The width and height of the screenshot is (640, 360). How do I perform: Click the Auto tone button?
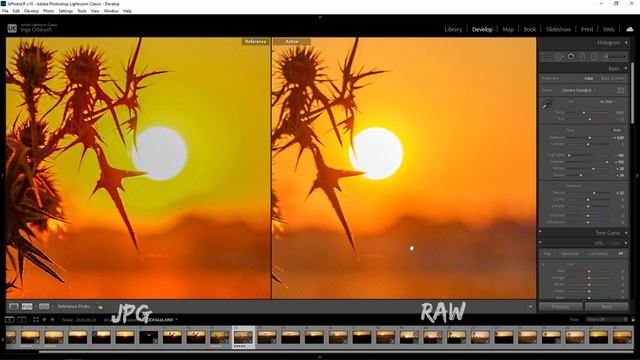(x=617, y=130)
